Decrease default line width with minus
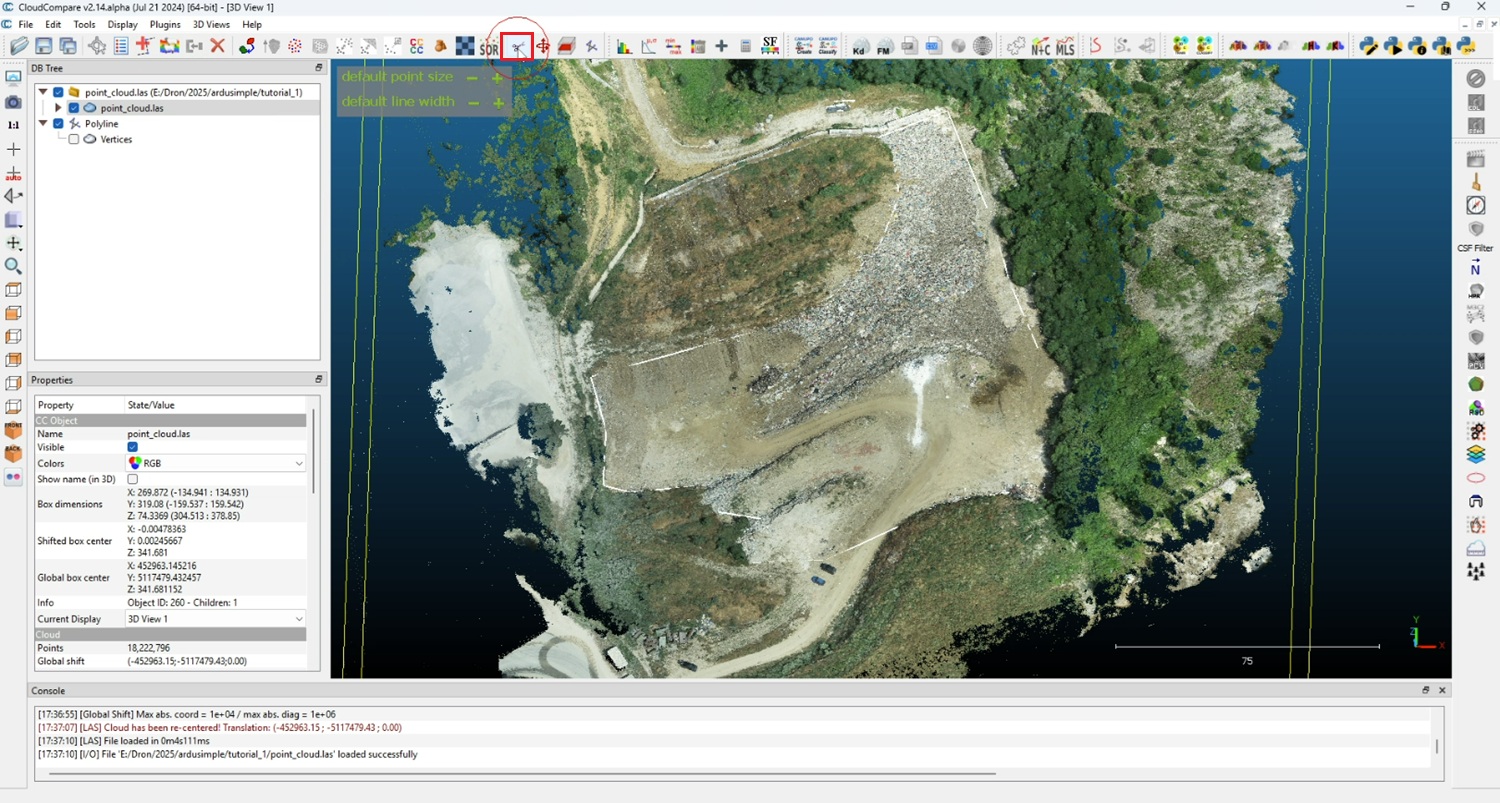 [473, 103]
